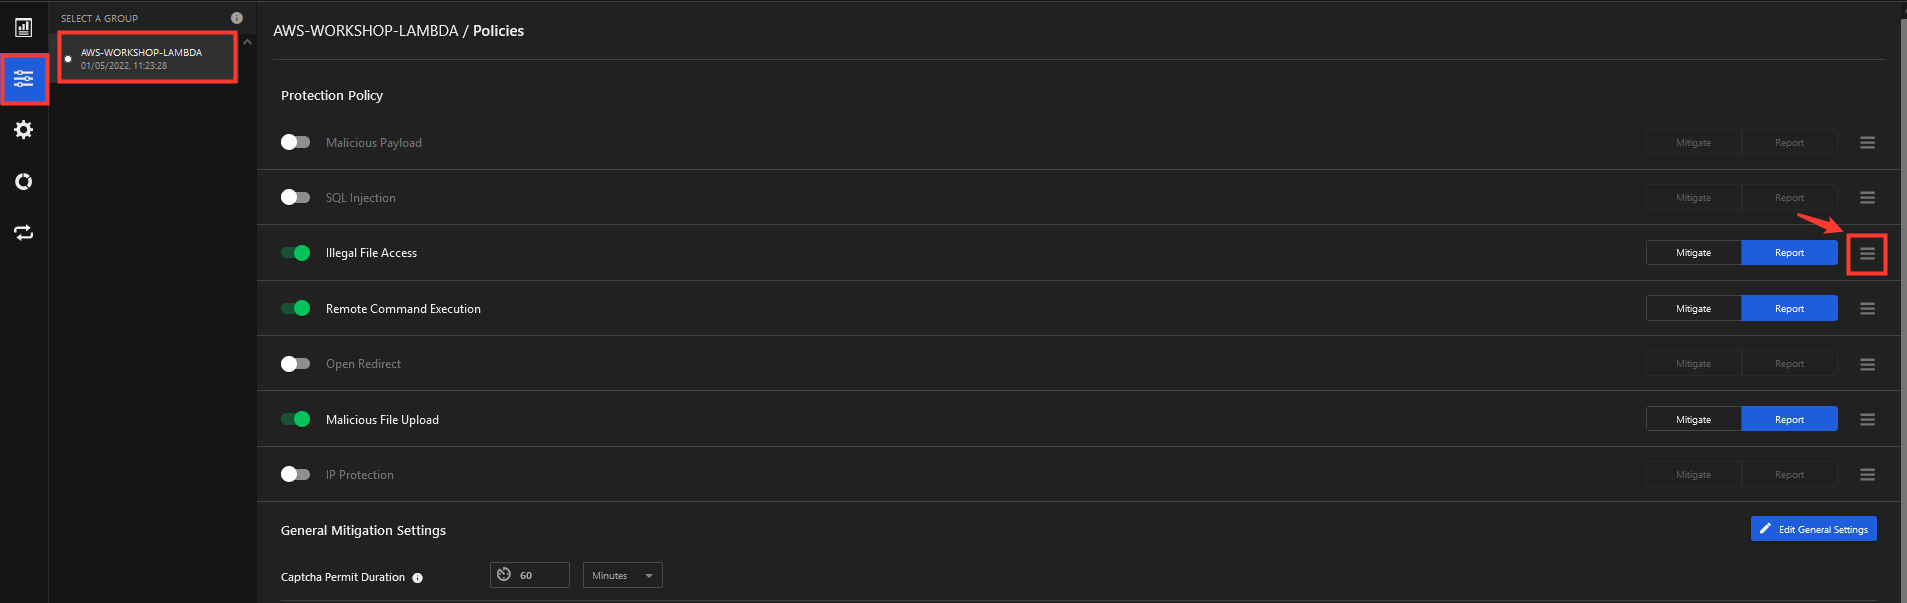The image size is (1907, 603).
Task: Click the Captcha Permit Duration value field
Action: point(530,575)
